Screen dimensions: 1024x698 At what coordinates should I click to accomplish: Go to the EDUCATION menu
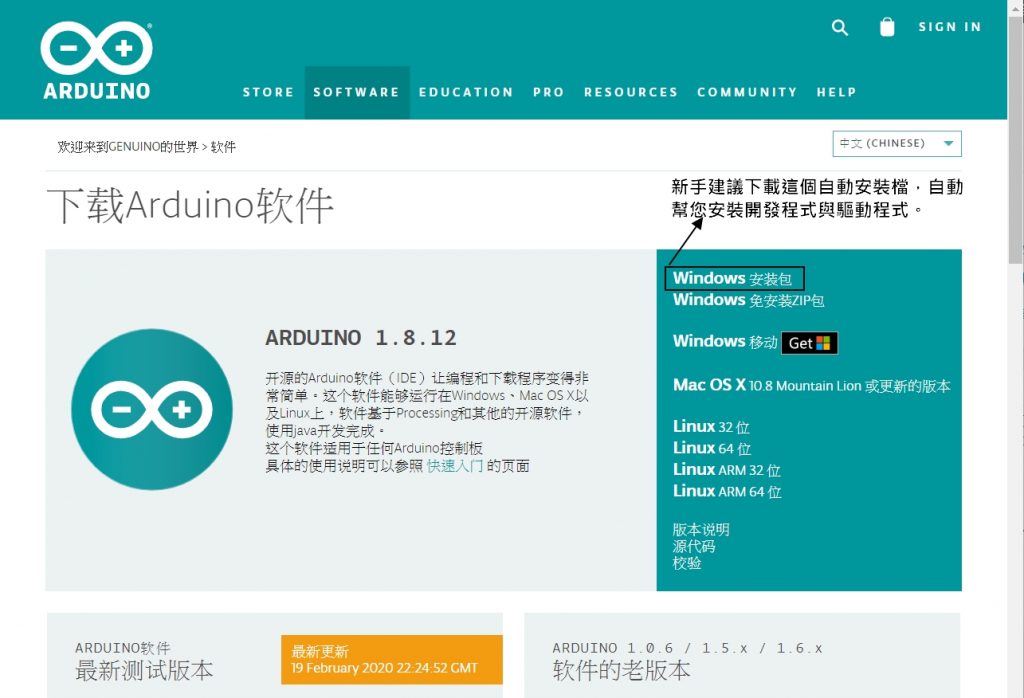466,92
